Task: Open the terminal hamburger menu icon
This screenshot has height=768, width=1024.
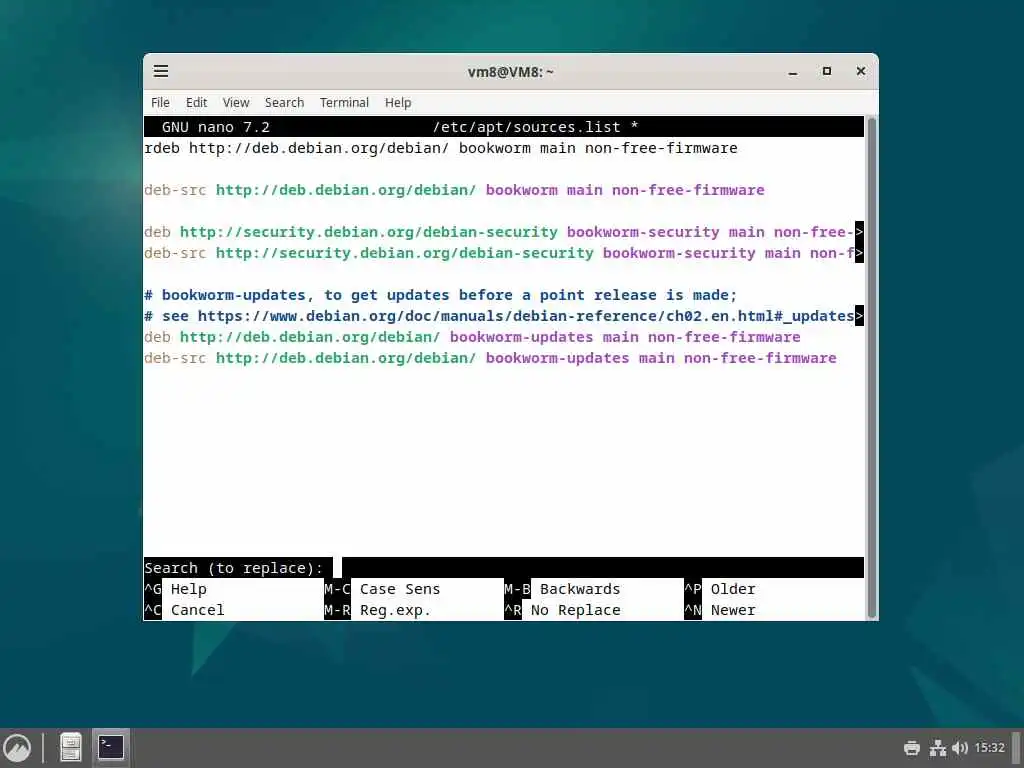Action: [x=161, y=71]
